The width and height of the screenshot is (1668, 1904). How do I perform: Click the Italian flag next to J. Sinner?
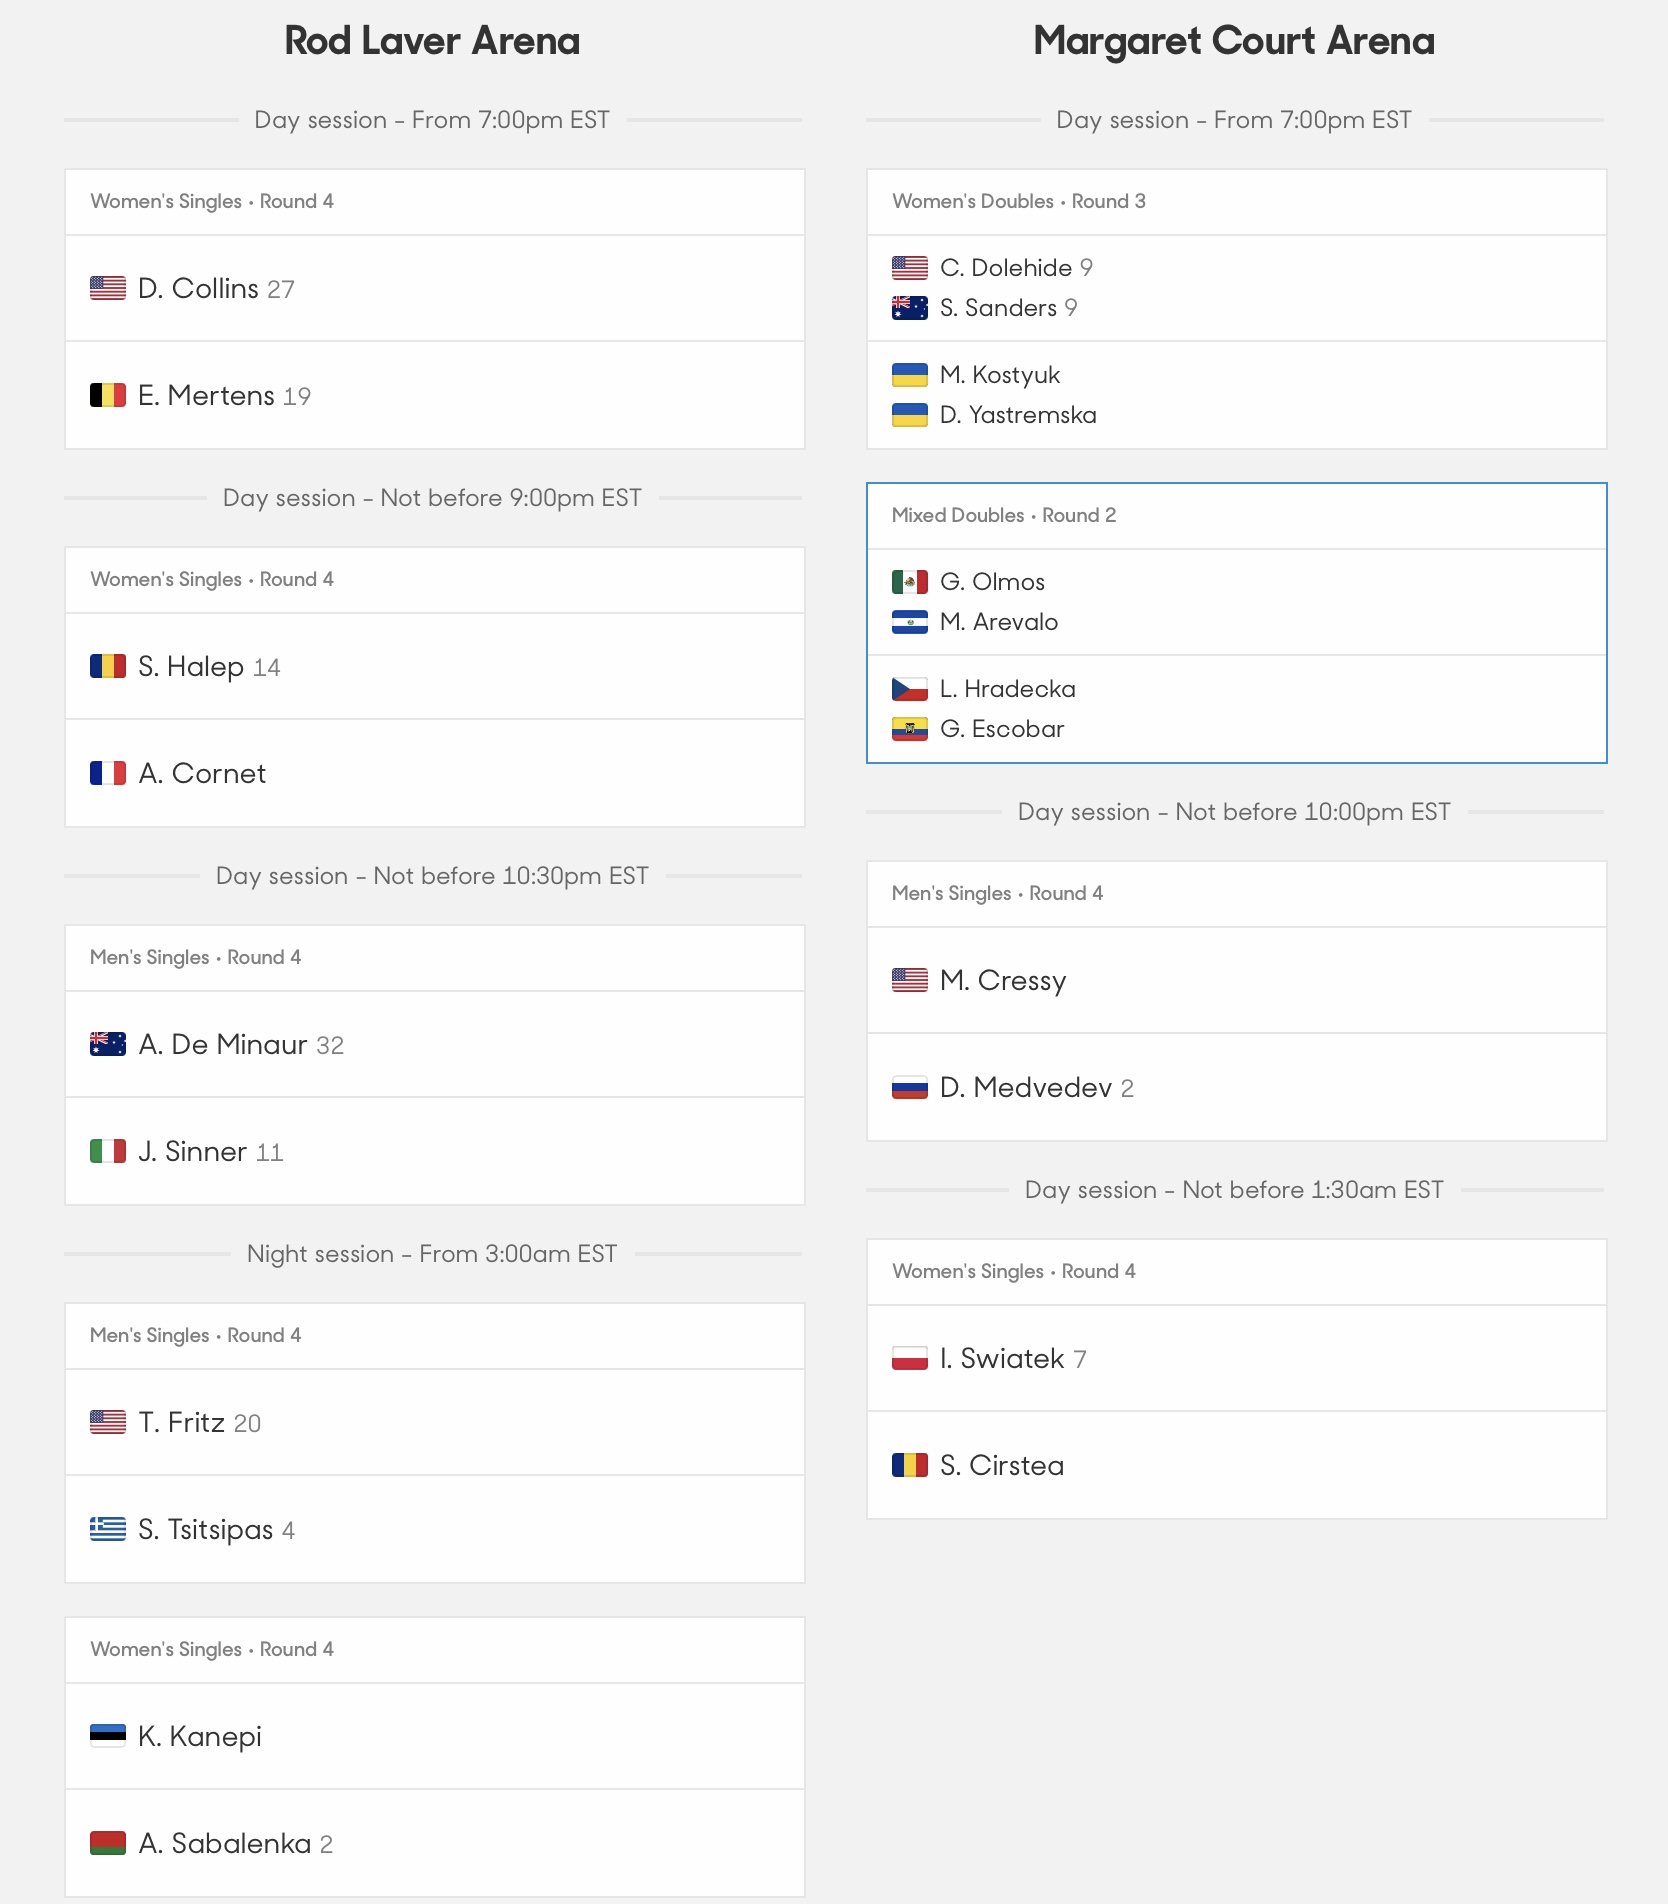[x=108, y=1151]
